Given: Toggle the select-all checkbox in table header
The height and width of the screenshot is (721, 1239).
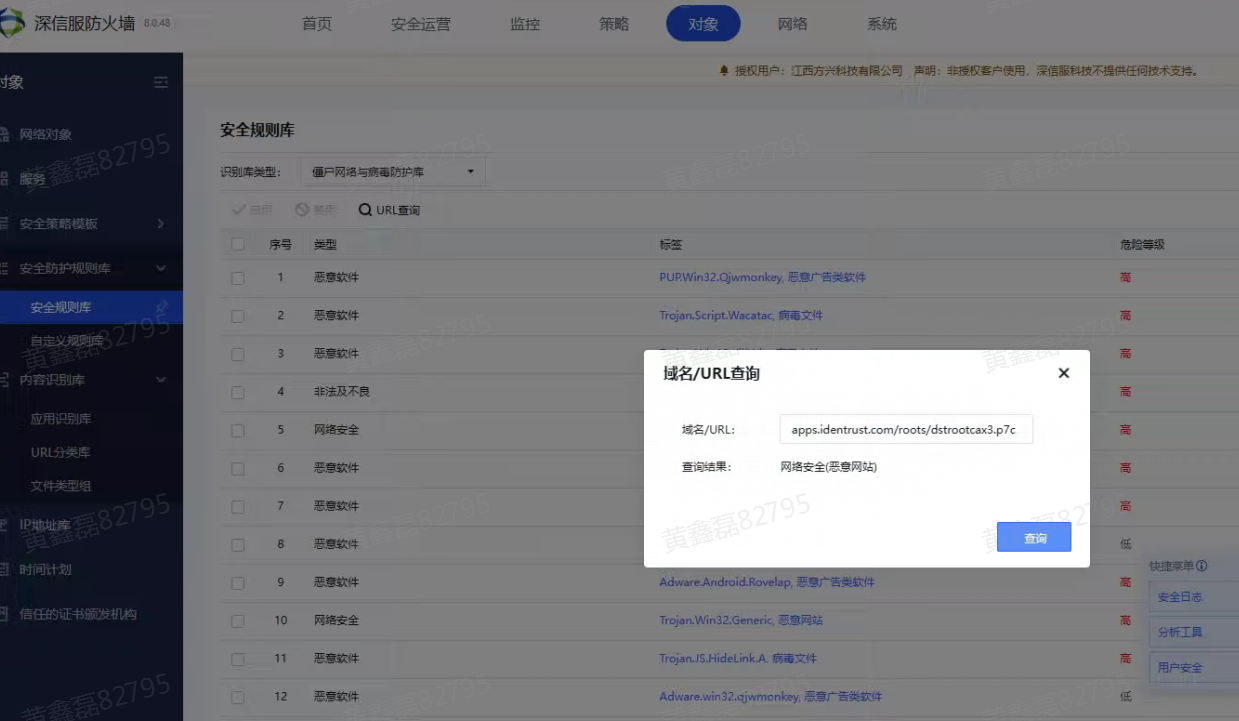Looking at the screenshot, I should click(x=238, y=244).
